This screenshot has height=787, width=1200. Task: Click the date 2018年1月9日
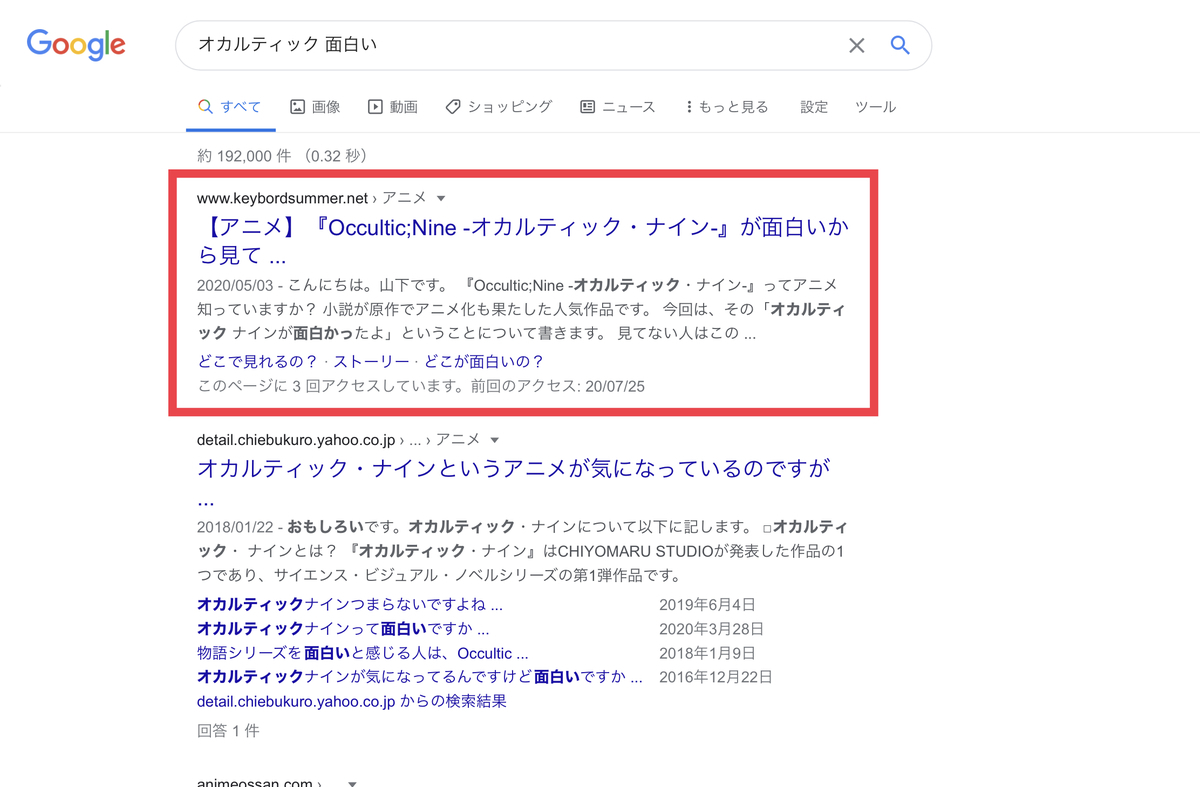(707, 654)
